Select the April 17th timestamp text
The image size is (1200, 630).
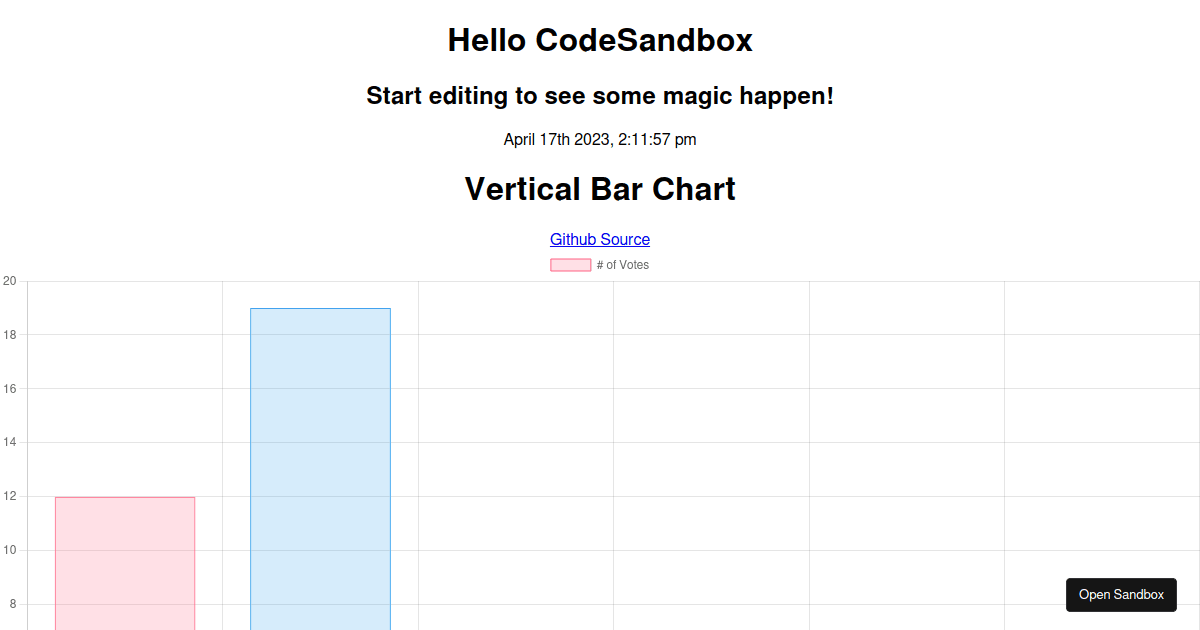[x=600, y=139]
